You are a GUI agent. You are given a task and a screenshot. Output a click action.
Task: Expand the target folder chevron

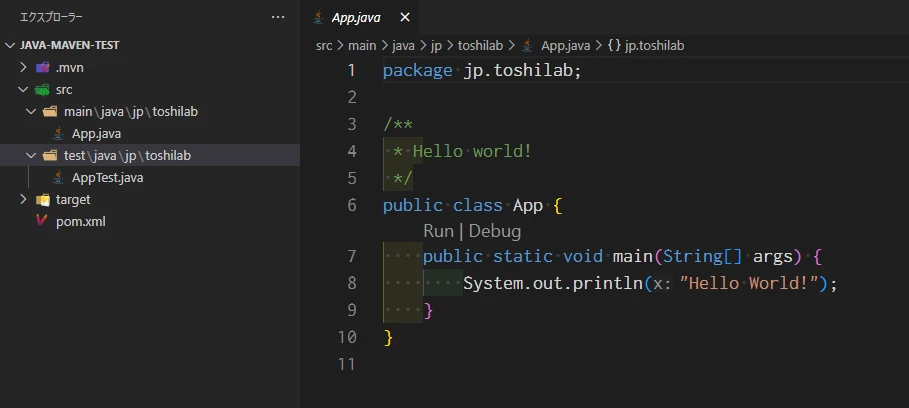23,199
